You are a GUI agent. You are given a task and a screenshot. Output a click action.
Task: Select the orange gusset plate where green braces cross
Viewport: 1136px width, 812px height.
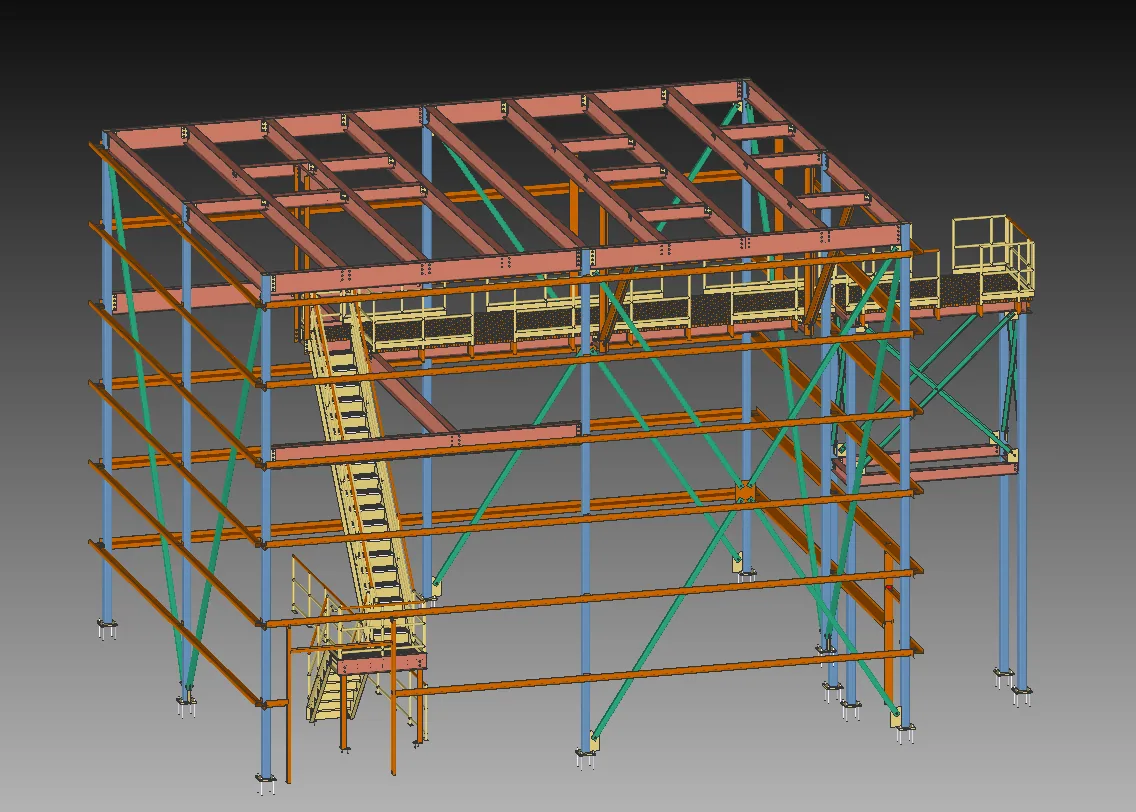[745, 490]
